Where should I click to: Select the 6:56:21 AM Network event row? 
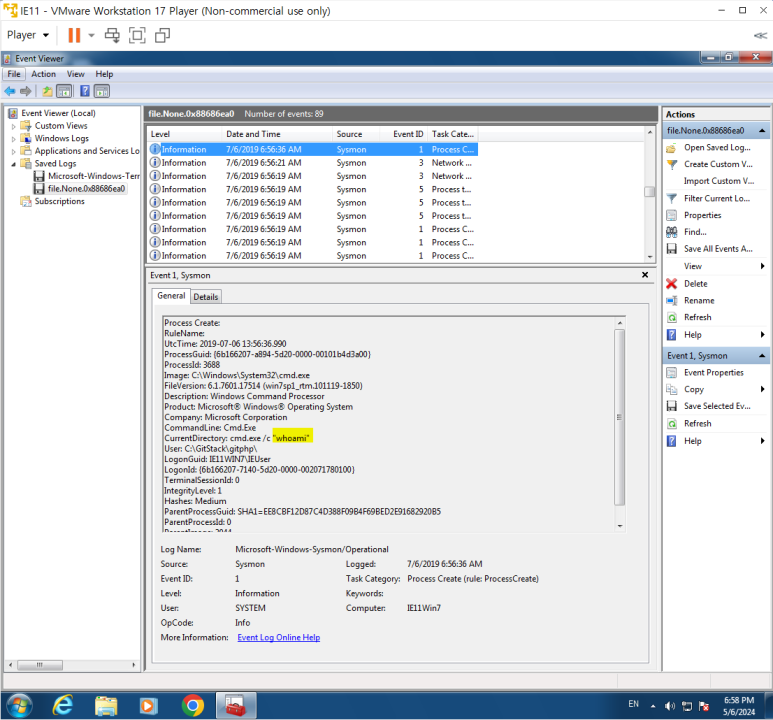pos(313,163)
